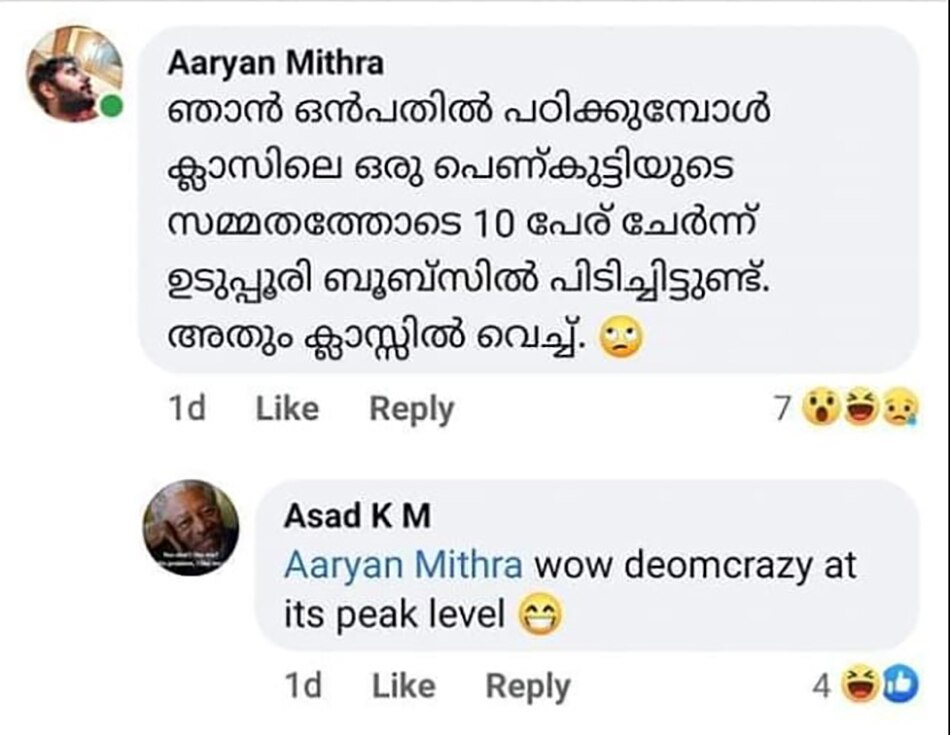This screenshot has width=950, height=735.
Task: Open the Aaryan Mithra mention in Asad's reply
Action: [404, 566]
